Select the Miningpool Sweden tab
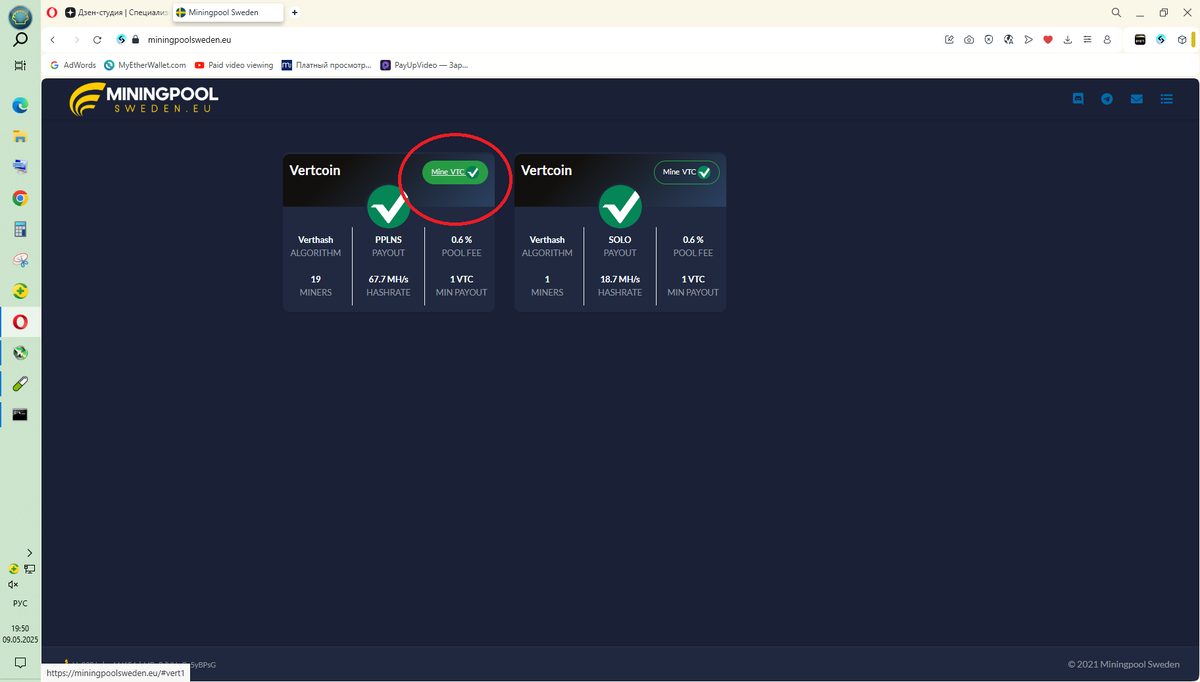Screen dimensions: 1200x682 pos(226,12)
